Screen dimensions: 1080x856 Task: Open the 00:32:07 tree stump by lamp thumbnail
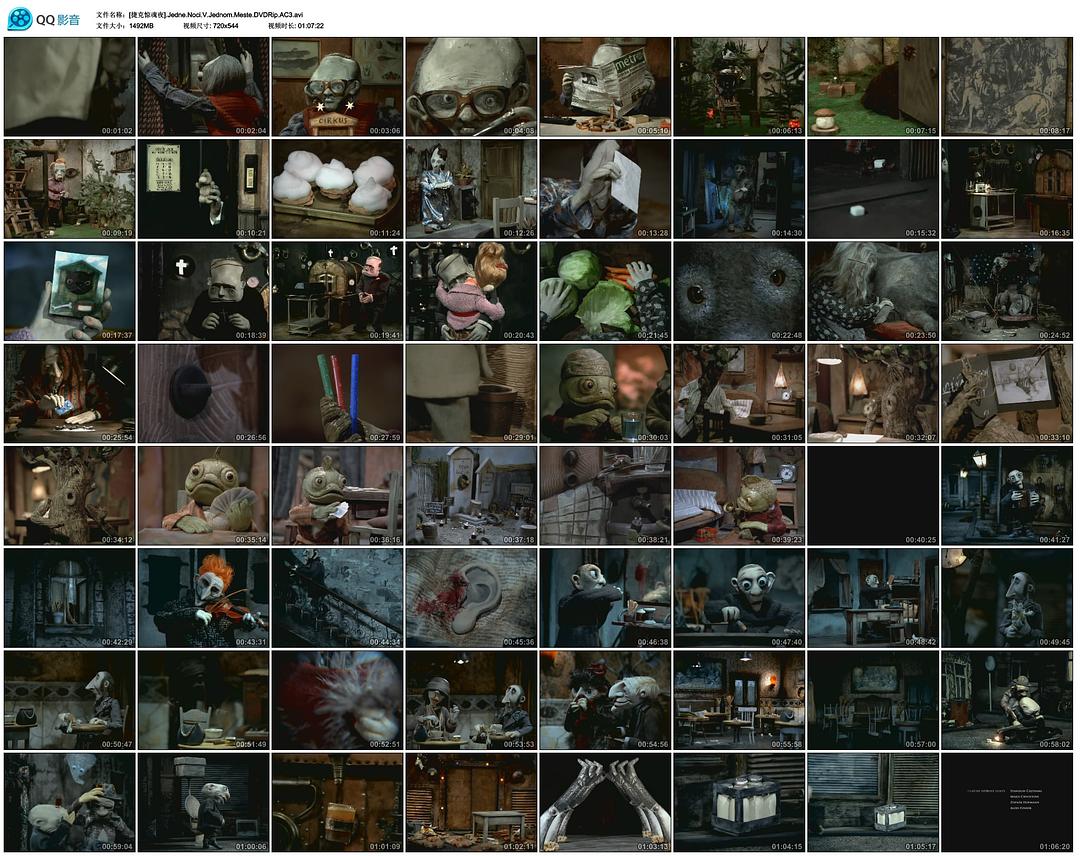coord(873,393)
